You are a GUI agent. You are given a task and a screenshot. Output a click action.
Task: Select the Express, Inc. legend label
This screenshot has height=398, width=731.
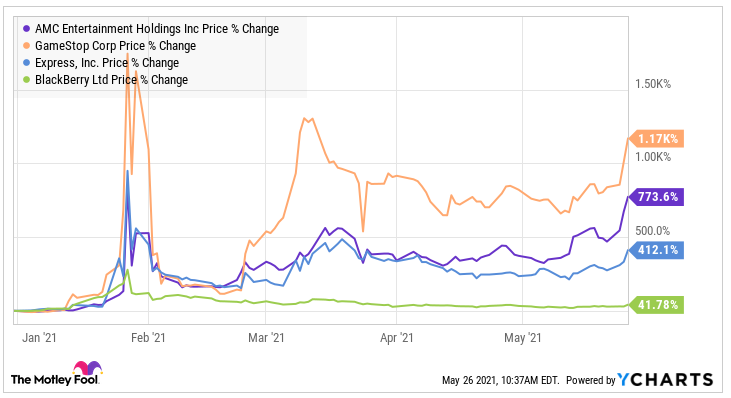[107, 62]
